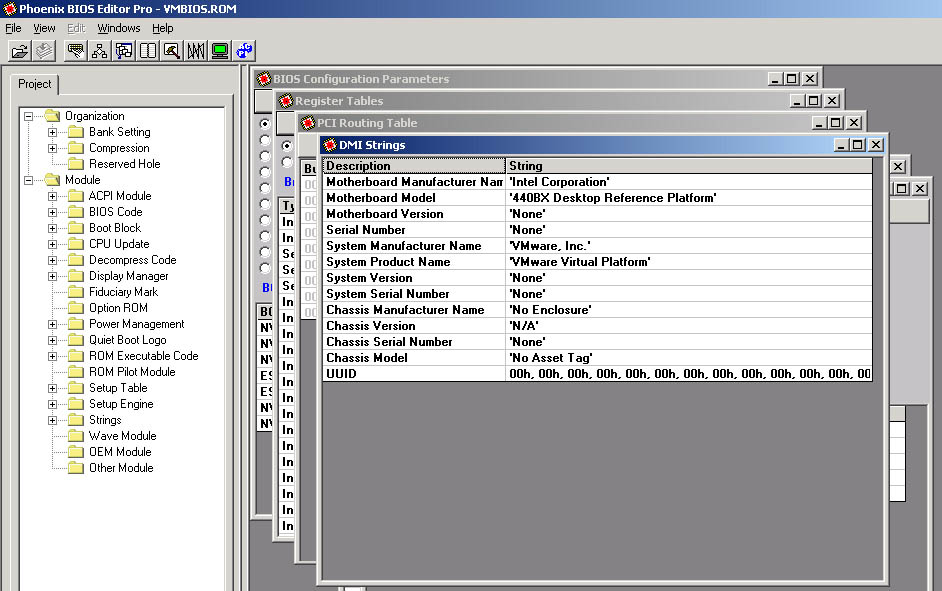Image resolution: width=942 pixels, height=591 pixels.
Task: Expand the ACPI Module tree node
Action: pyautogui.click(x=53, y=196)
